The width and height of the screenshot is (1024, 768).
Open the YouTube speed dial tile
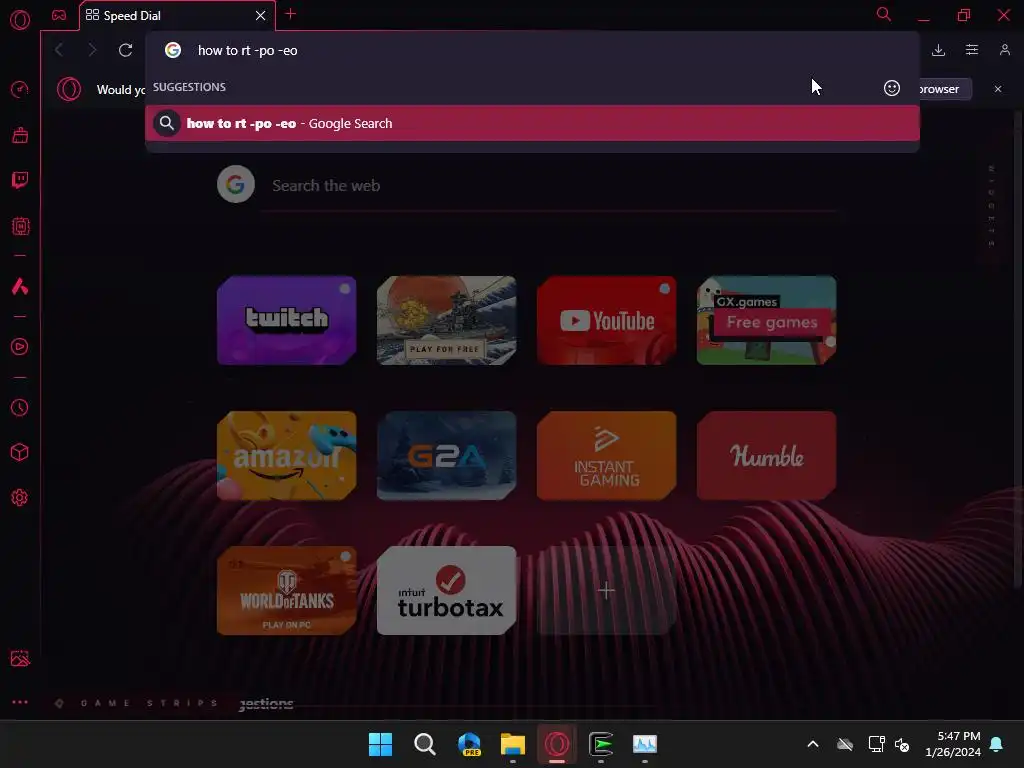(x=607, y=320)
